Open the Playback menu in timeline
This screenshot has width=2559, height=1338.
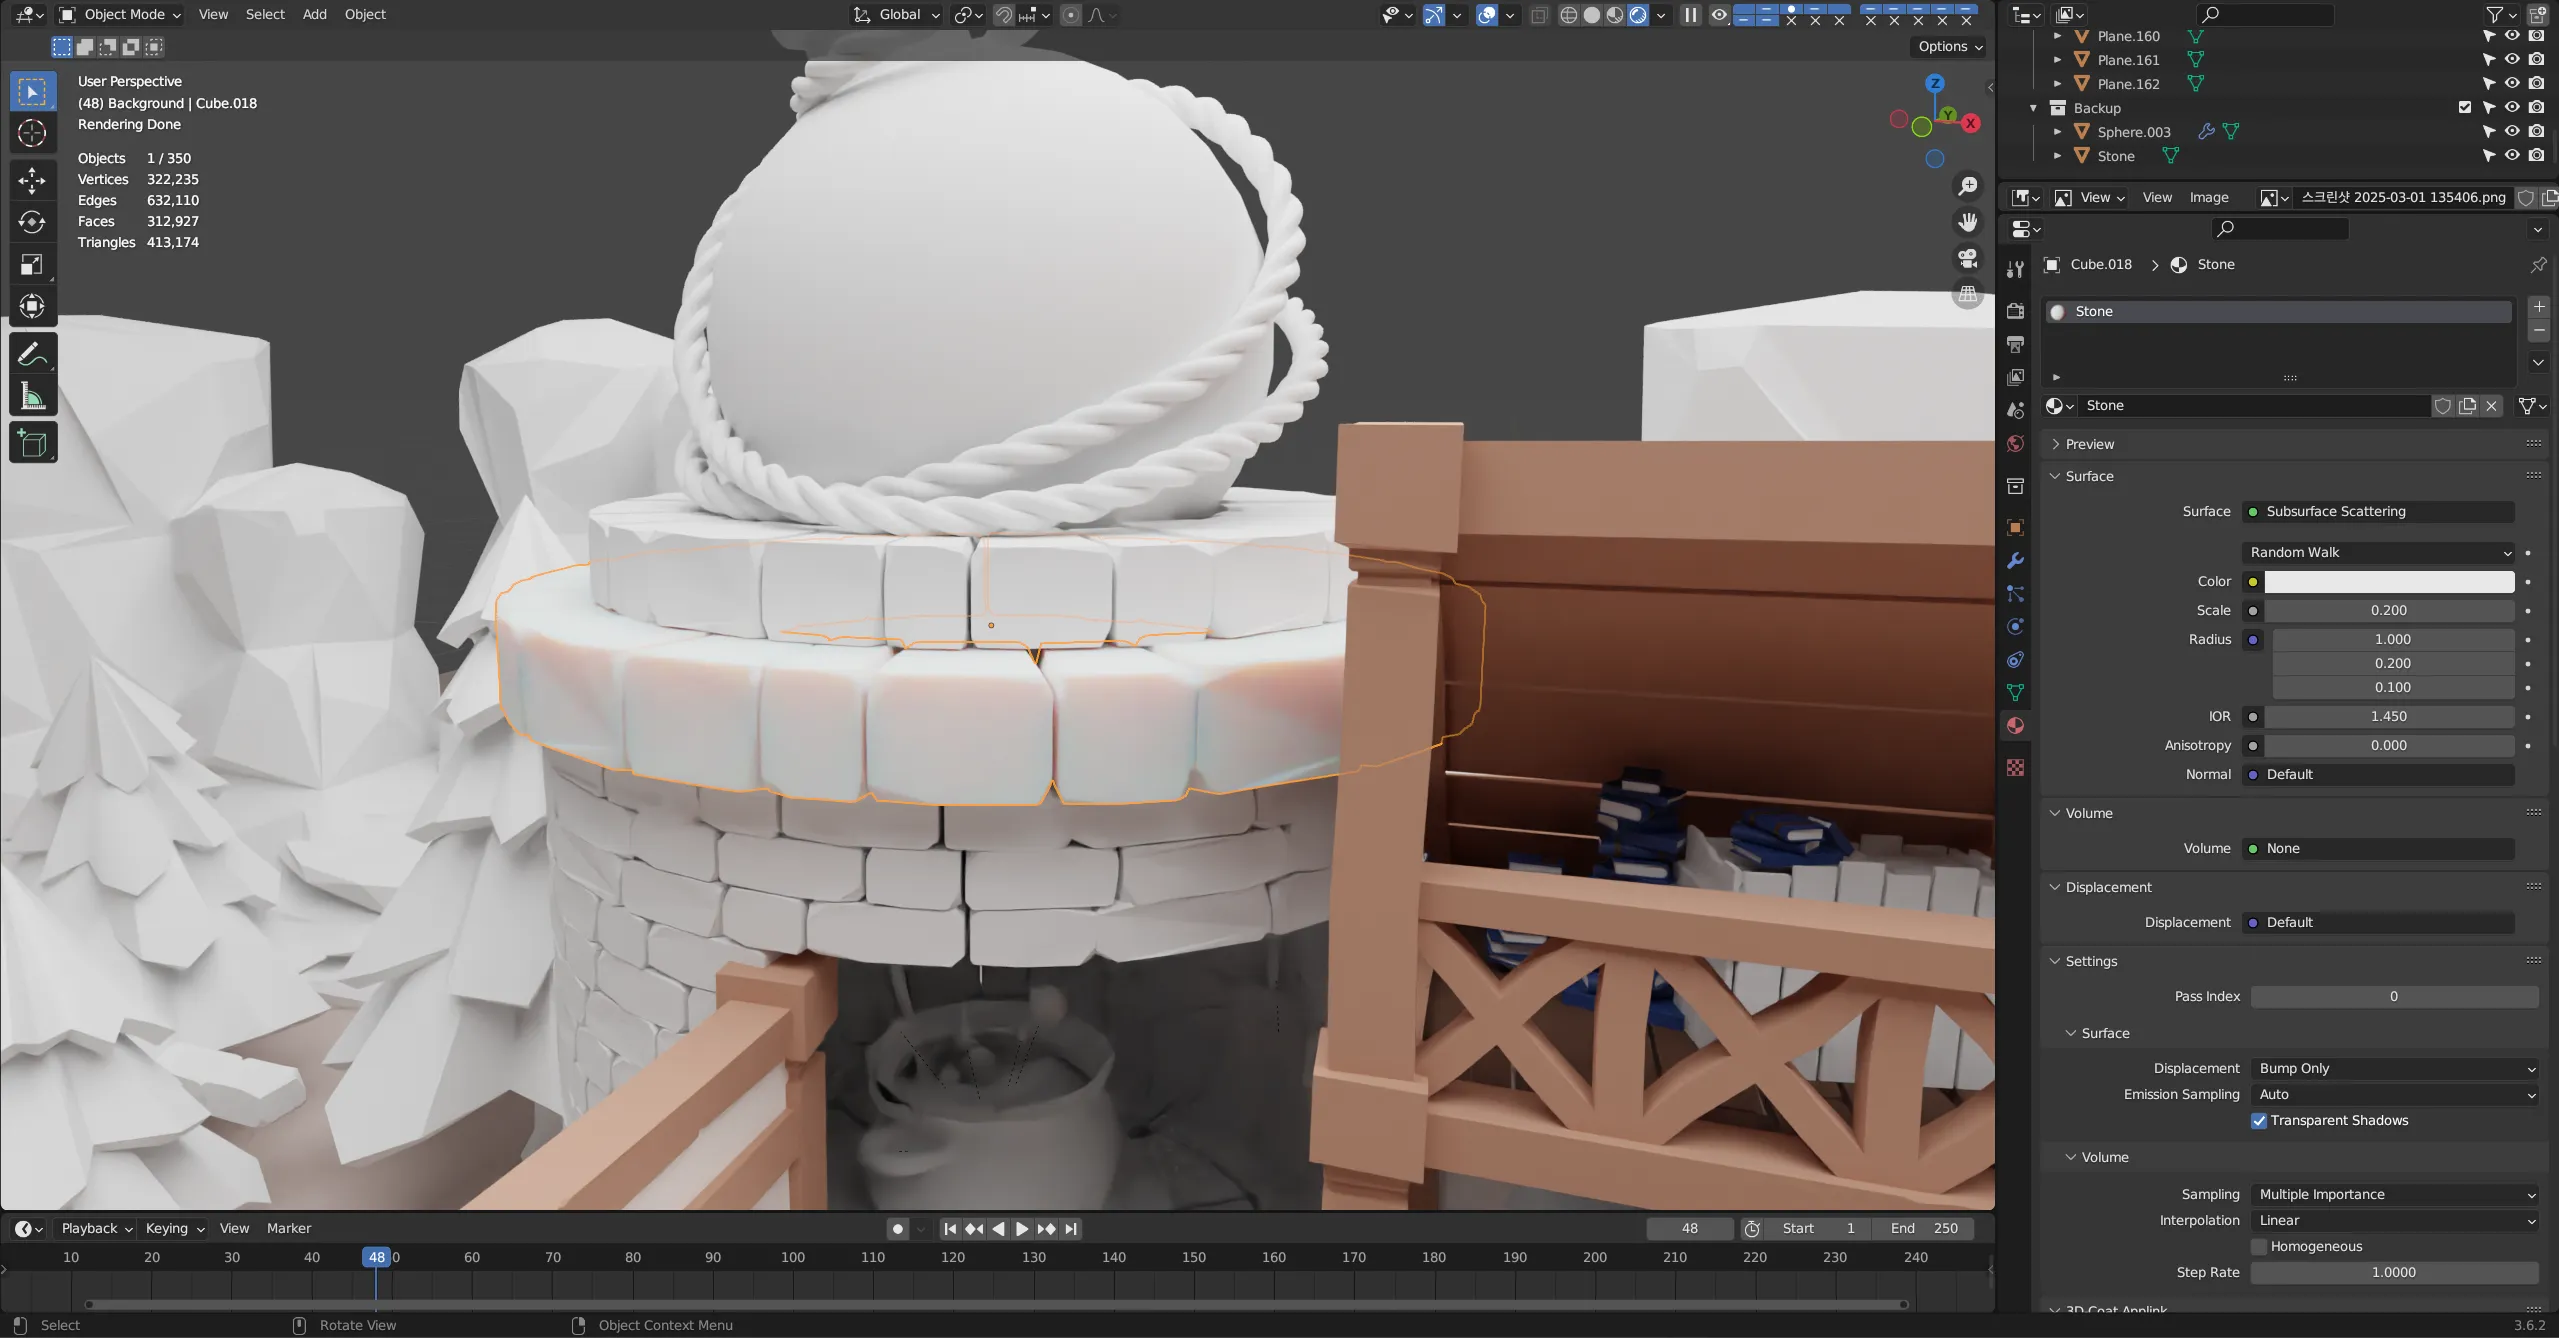click(96, 1228)
